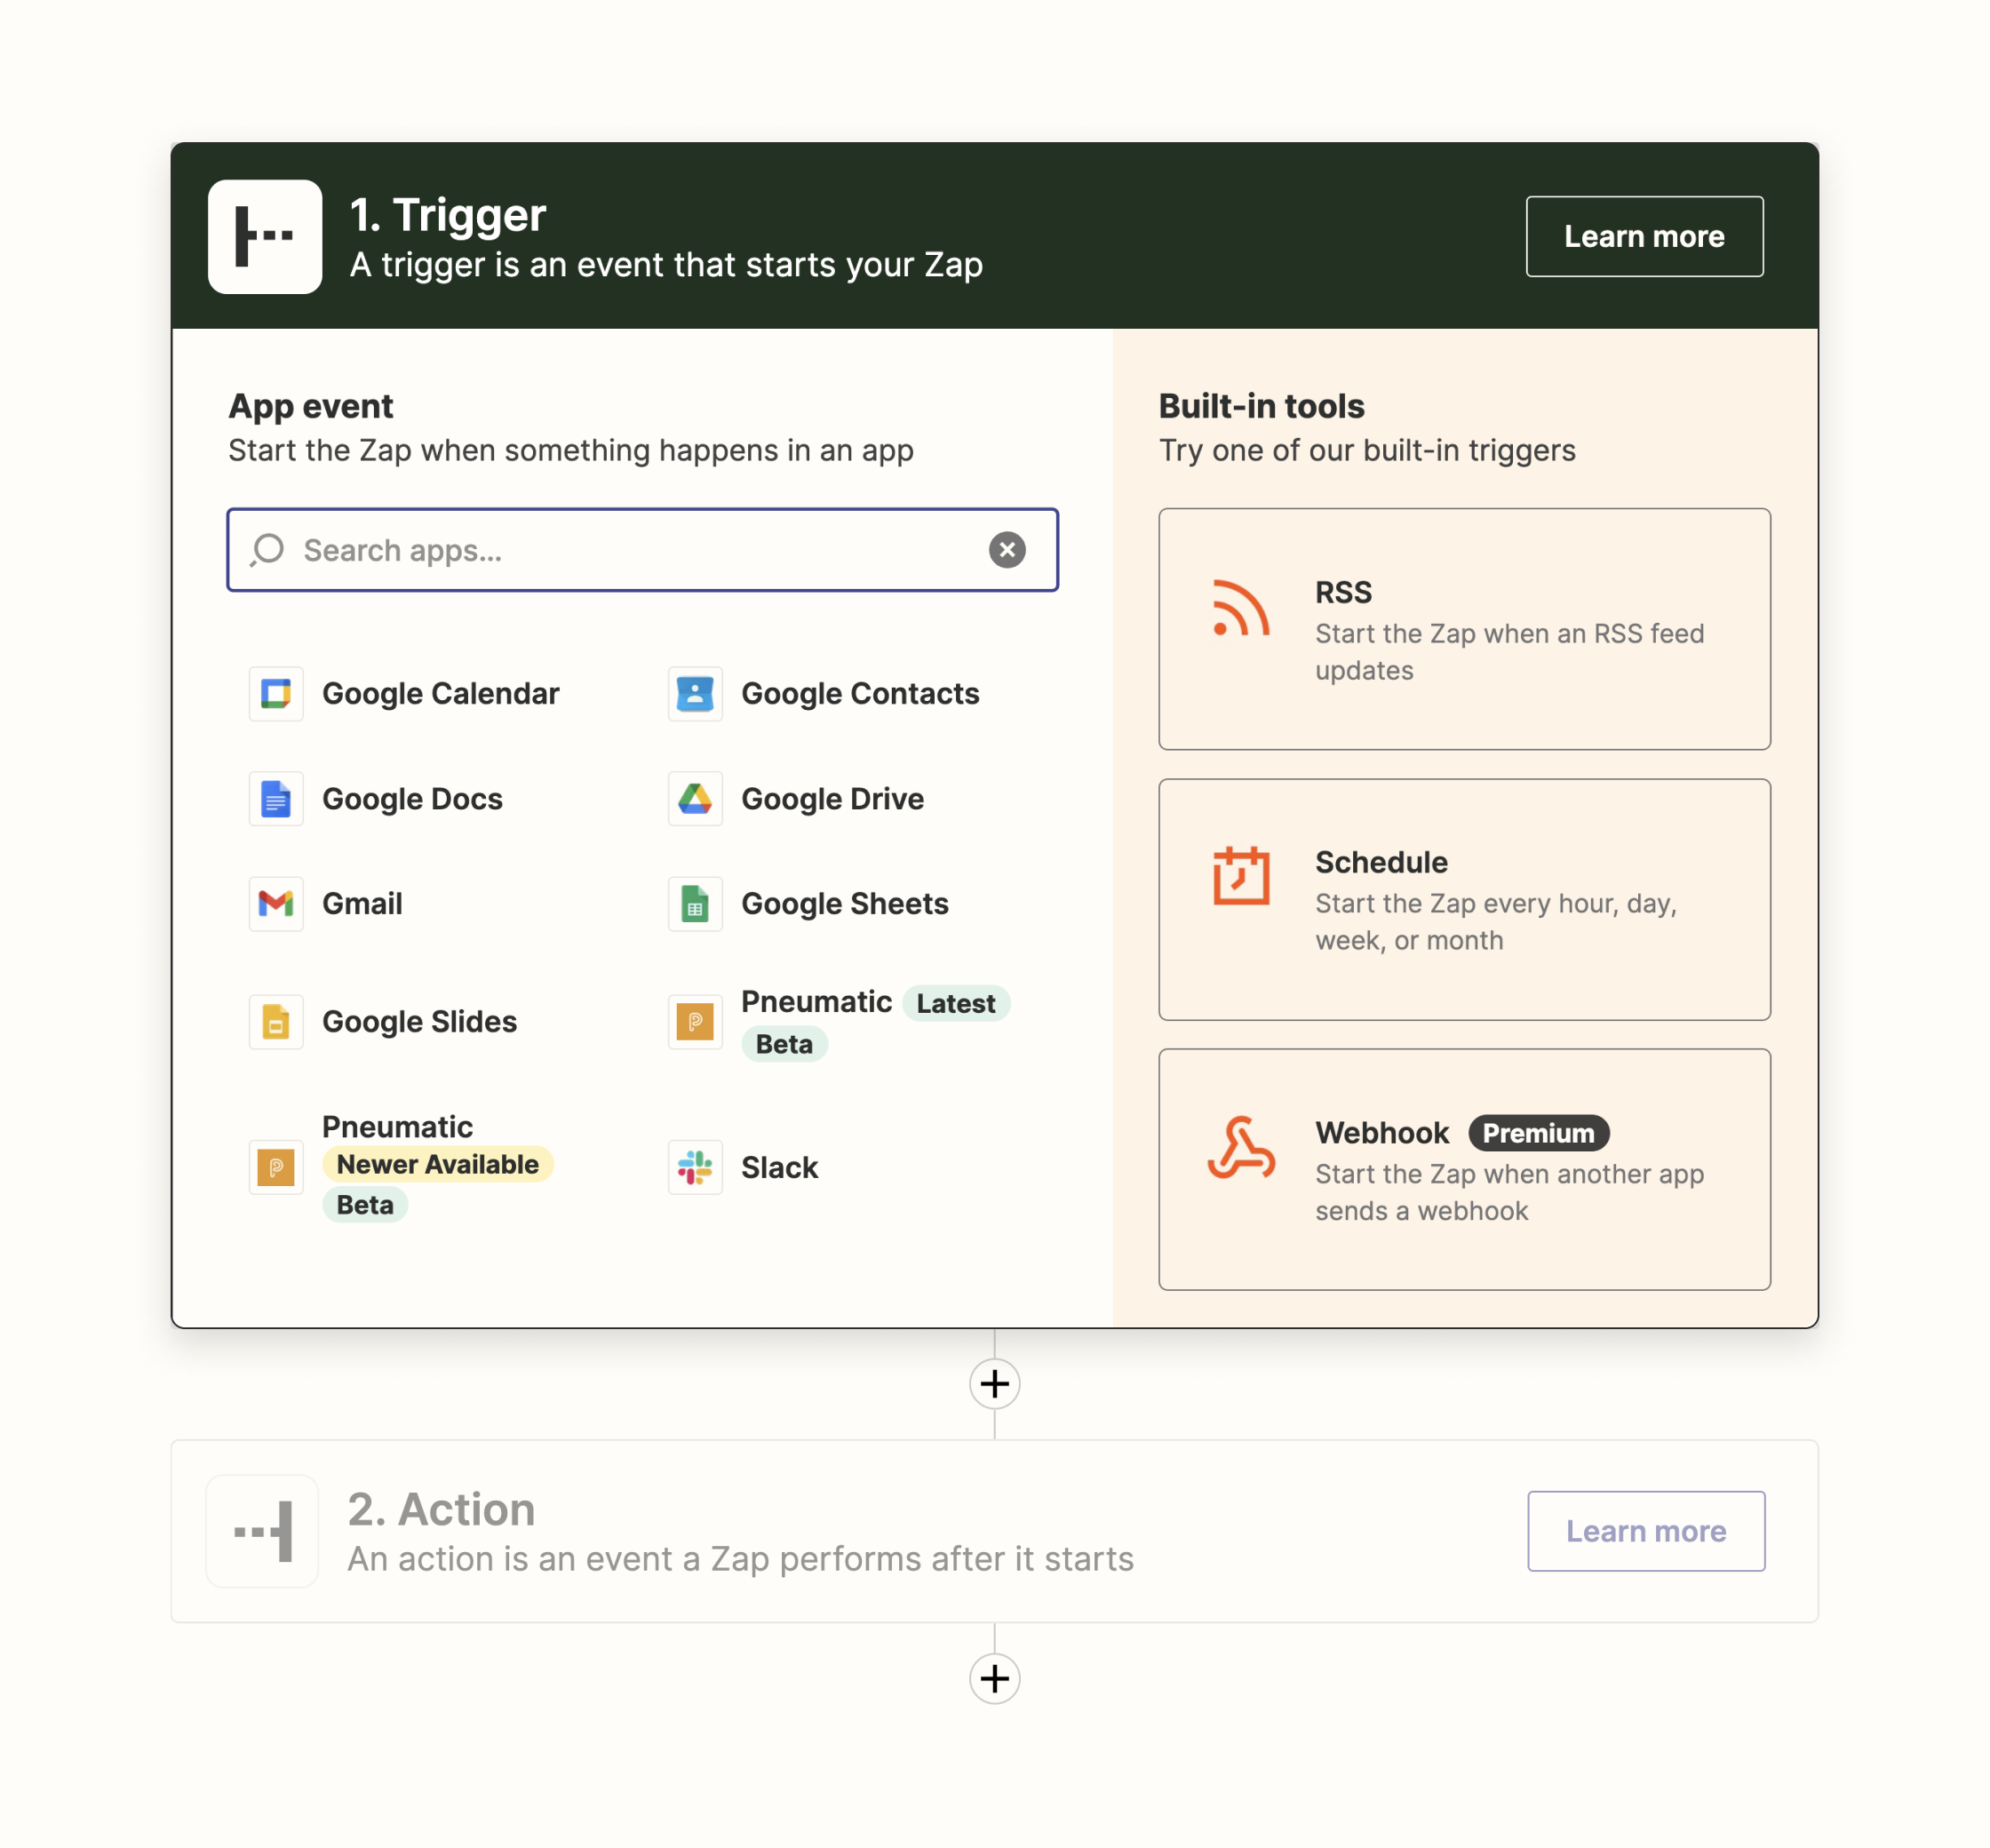The height and width of the screenshot is (1848, 1990).
Task: Open Learn more in Action card
Action: 1646,1531
